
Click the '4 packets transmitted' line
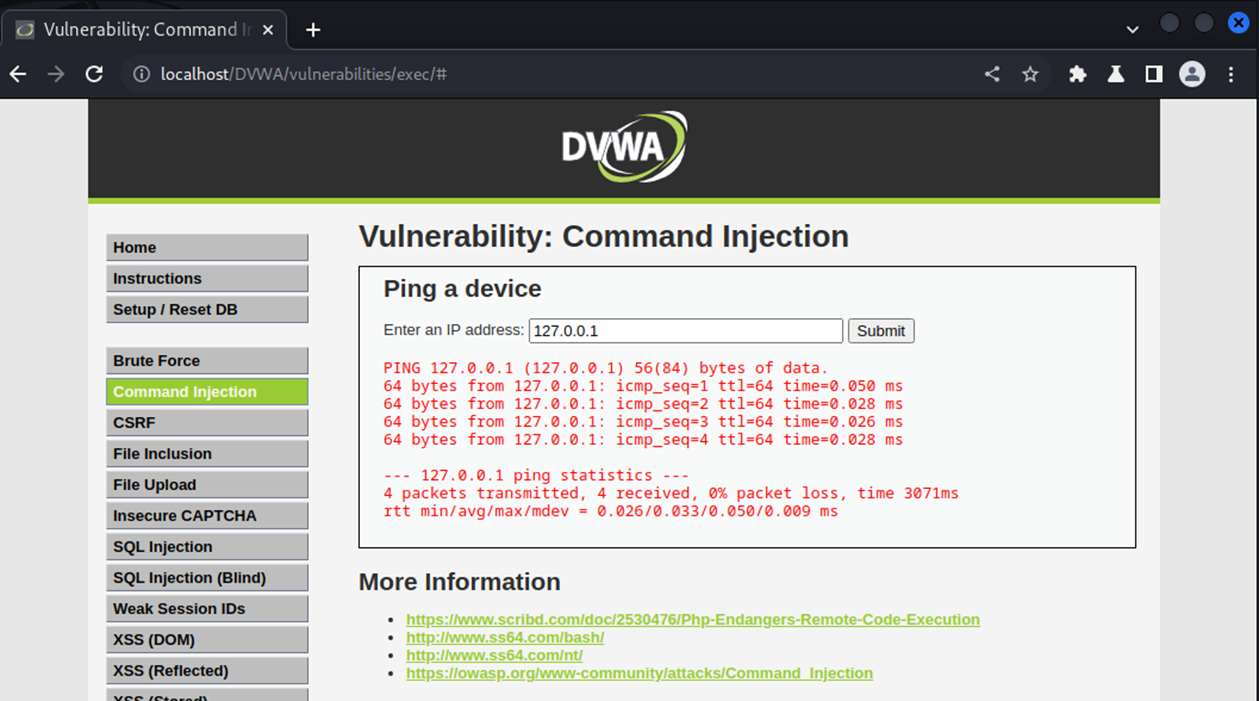point(671,494)
